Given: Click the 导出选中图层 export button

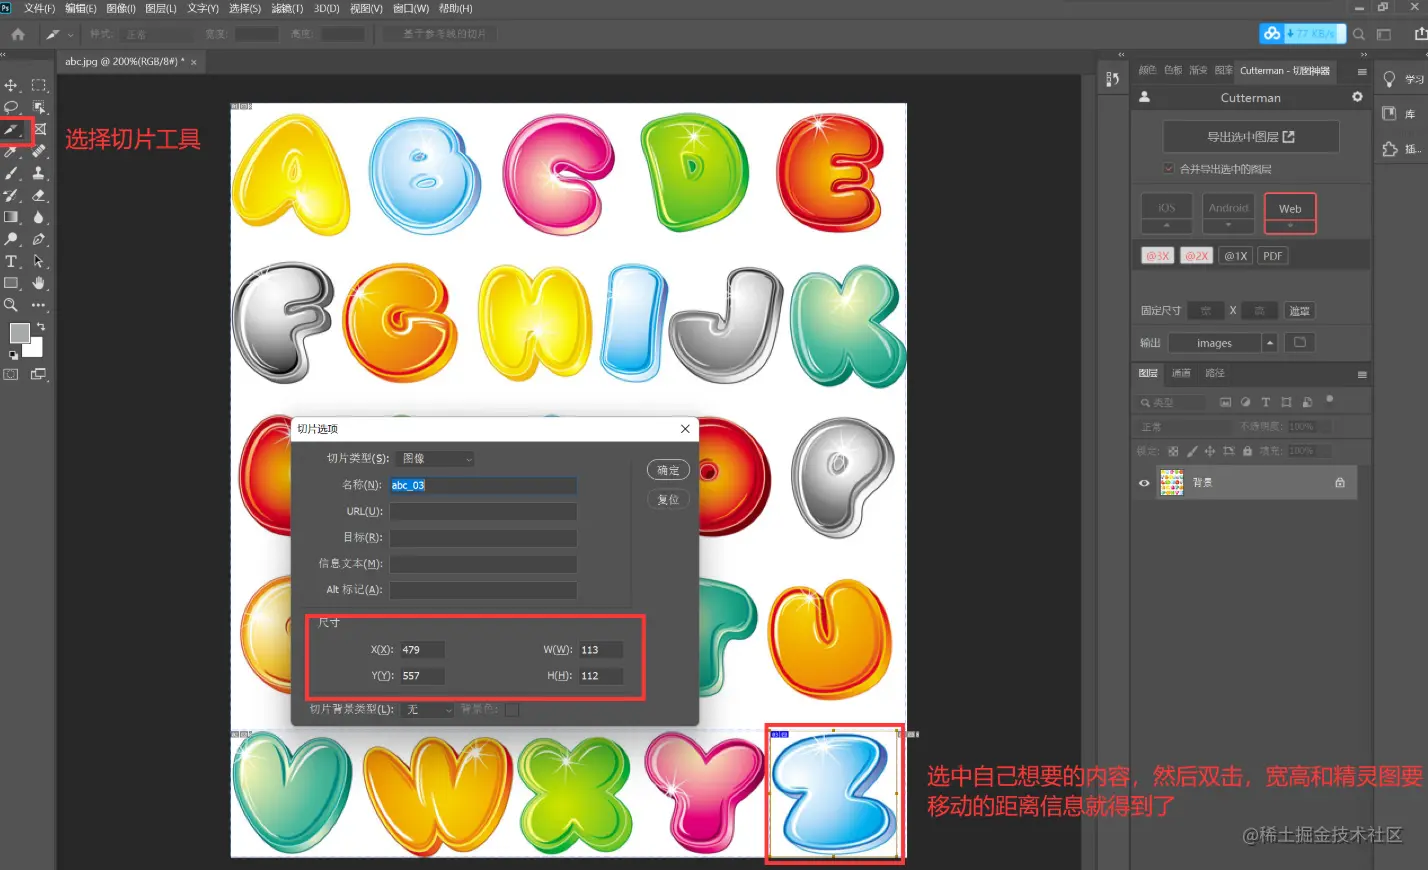Looking at the screenshot, I should click(x=1251, y=137).
